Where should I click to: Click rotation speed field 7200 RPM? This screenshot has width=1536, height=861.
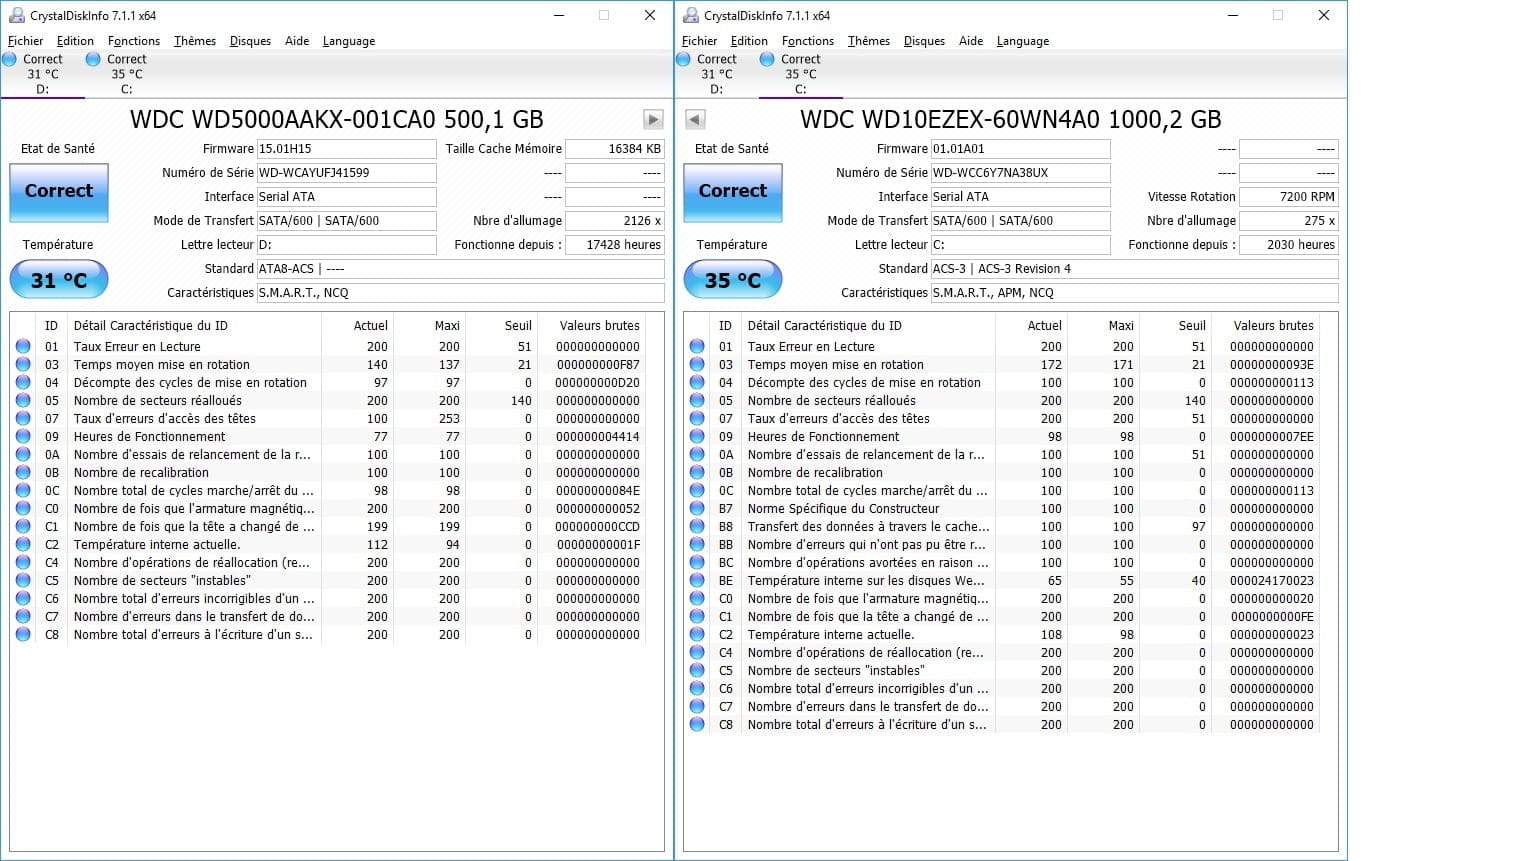point(1289,197)
